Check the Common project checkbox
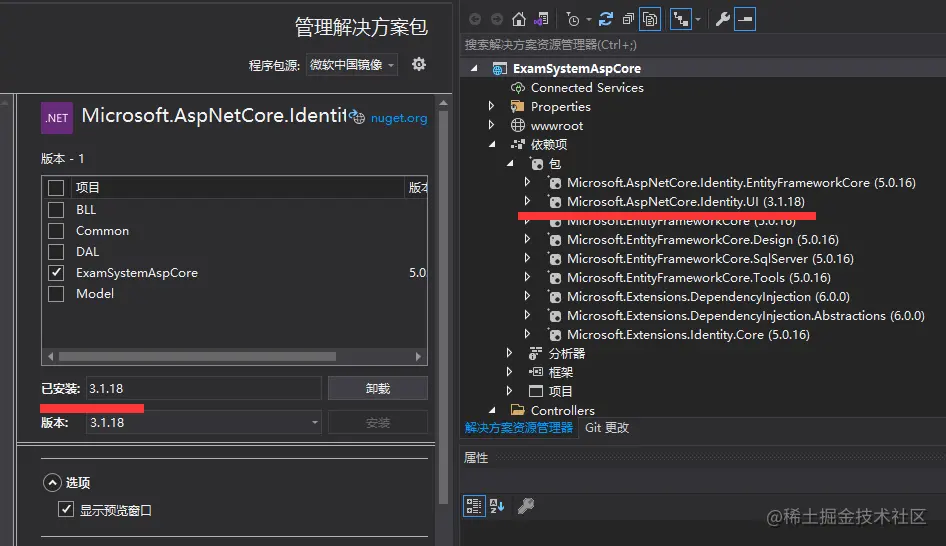Screen dimensions: 946x546 56,231
